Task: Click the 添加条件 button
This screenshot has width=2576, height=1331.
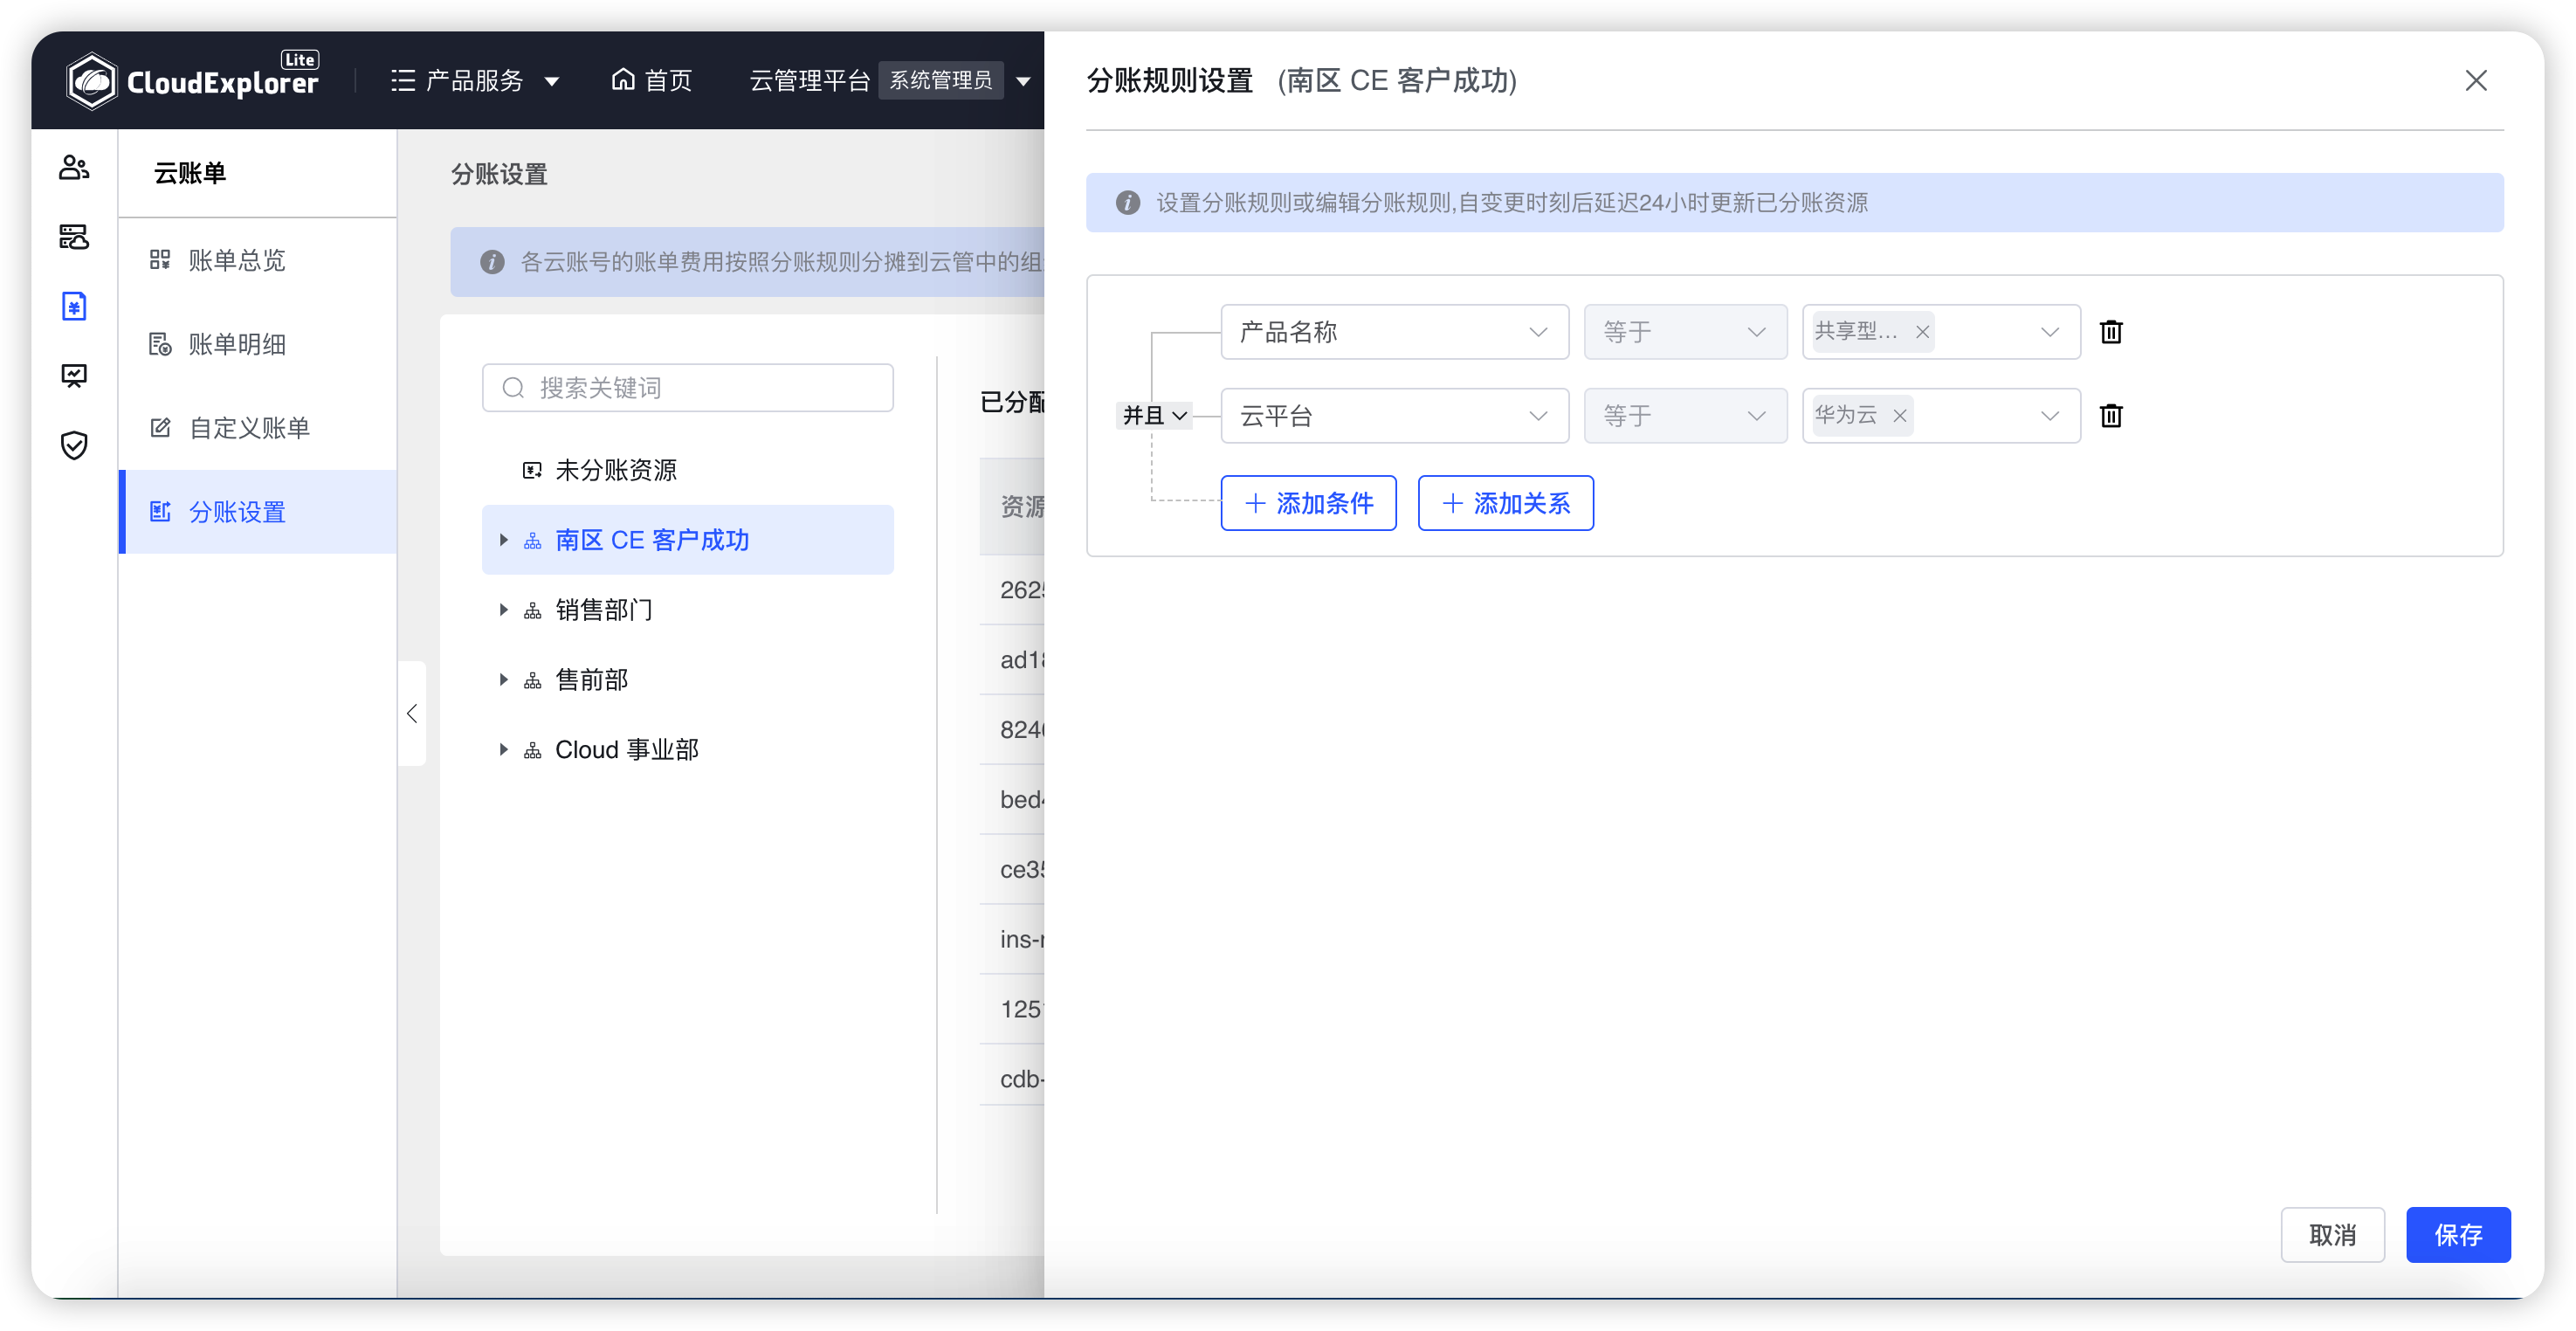Action: click(1308, 503)
